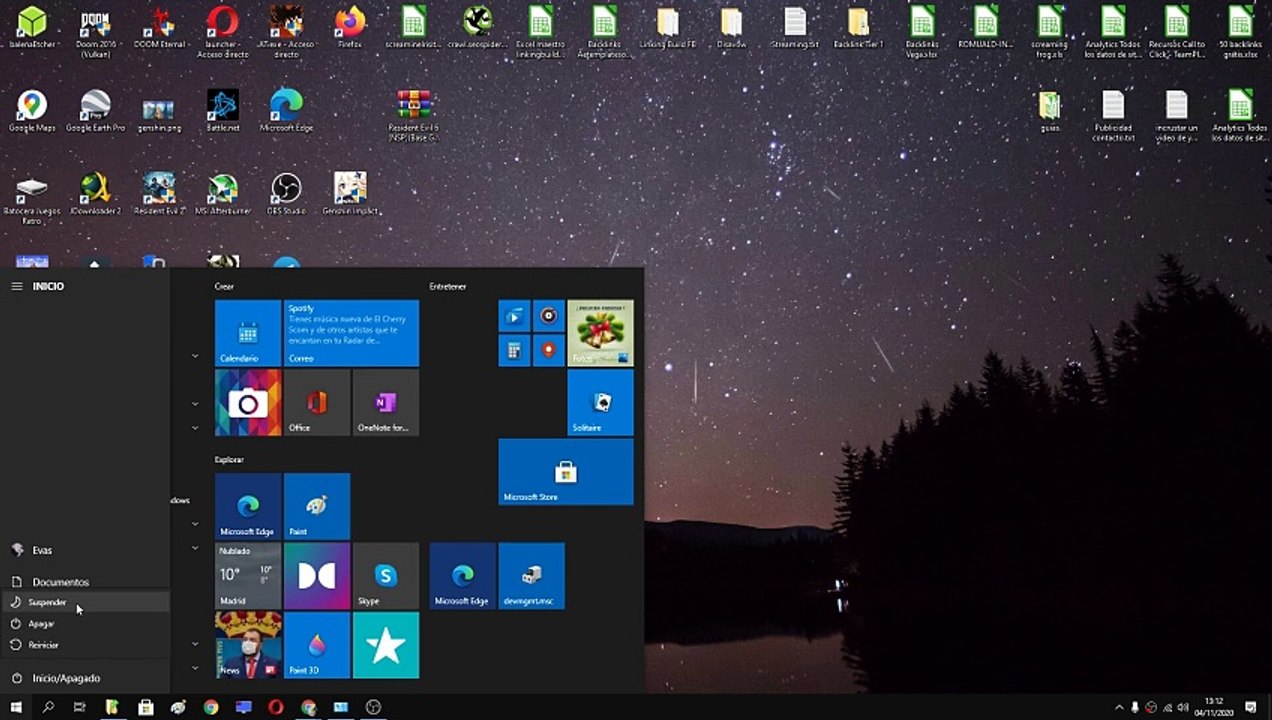
Task: Select the Resident Evil 6 archive file
Action: point(414,114)
